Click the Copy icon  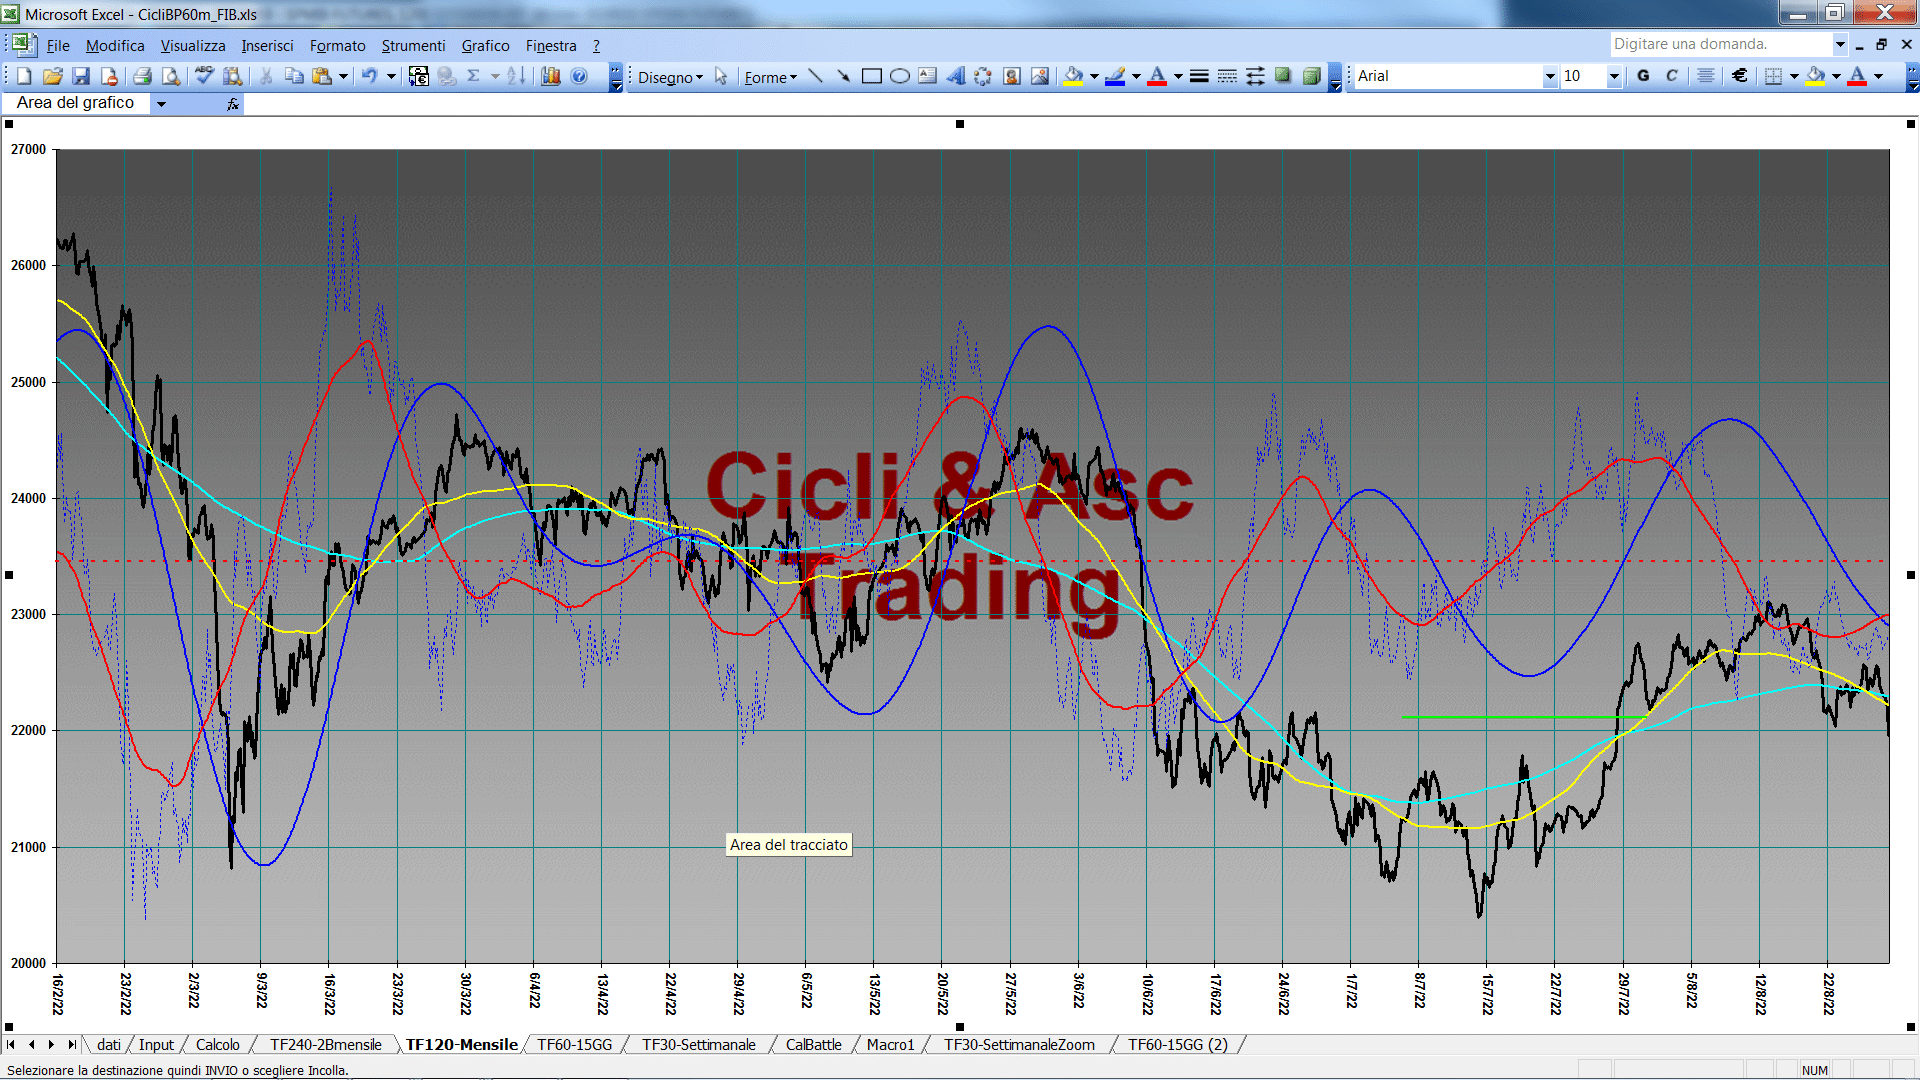click(294, 76)
